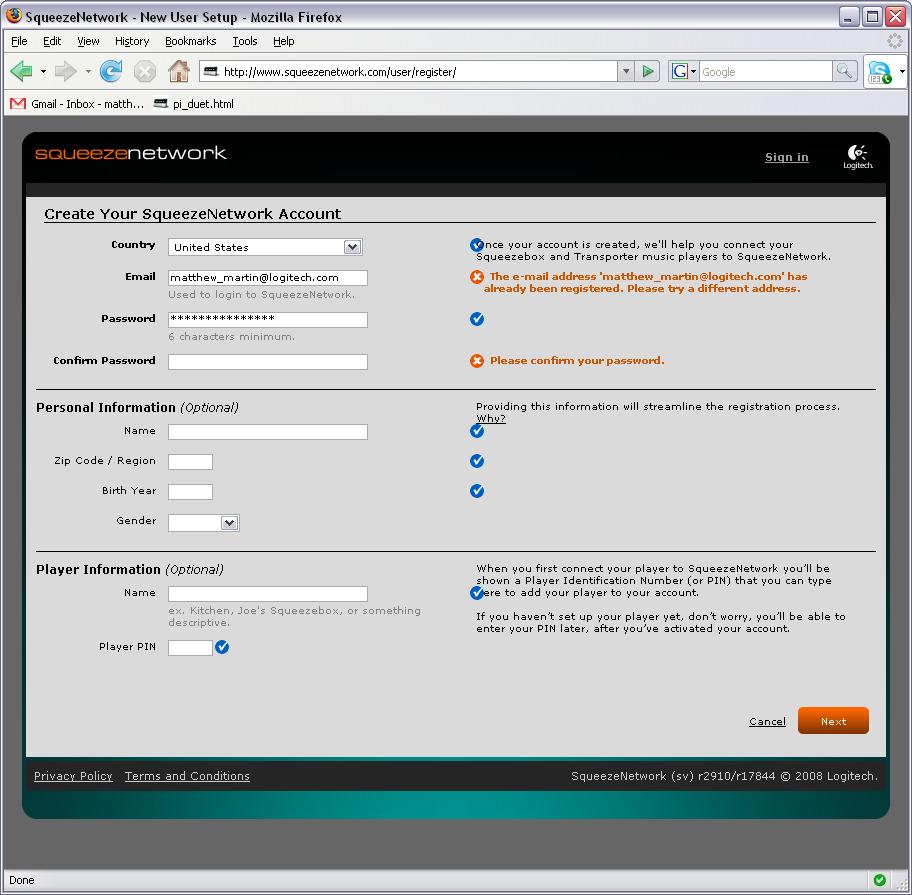Open the URL bar history dropdown arrow
Screen dimensions: 912x895
626,71
